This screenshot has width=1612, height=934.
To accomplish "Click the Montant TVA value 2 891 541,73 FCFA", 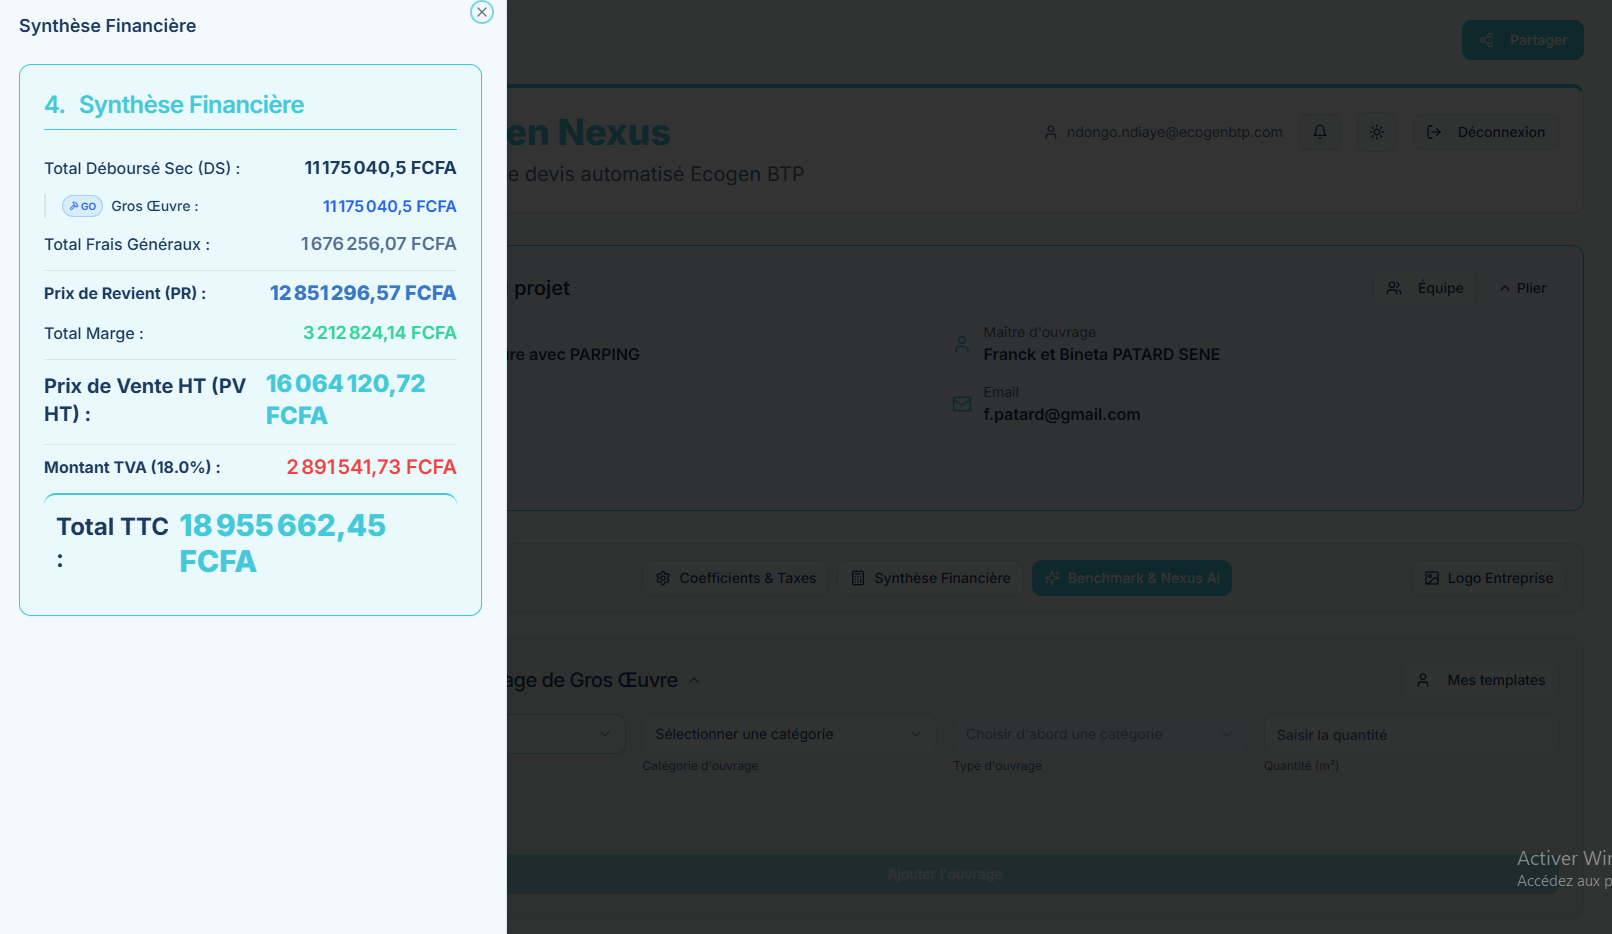I will click(x=371, y=467).
